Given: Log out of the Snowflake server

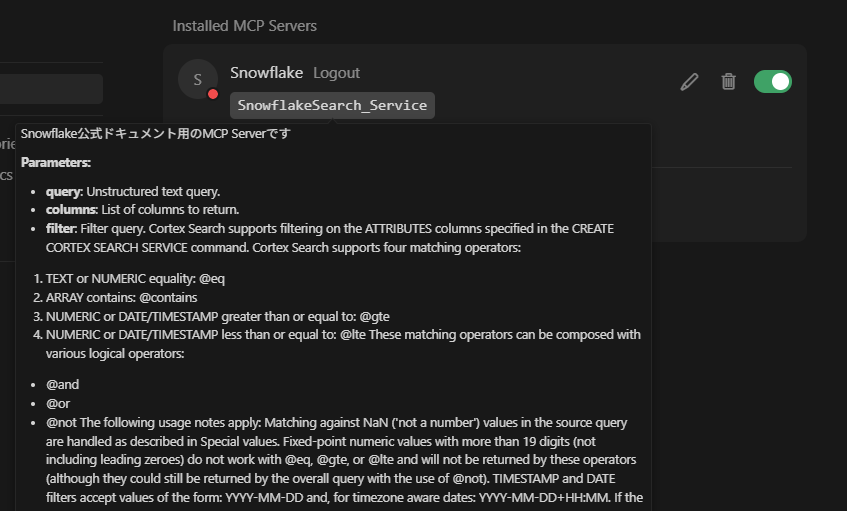Looking at the screenshot, I should [336, 73].
